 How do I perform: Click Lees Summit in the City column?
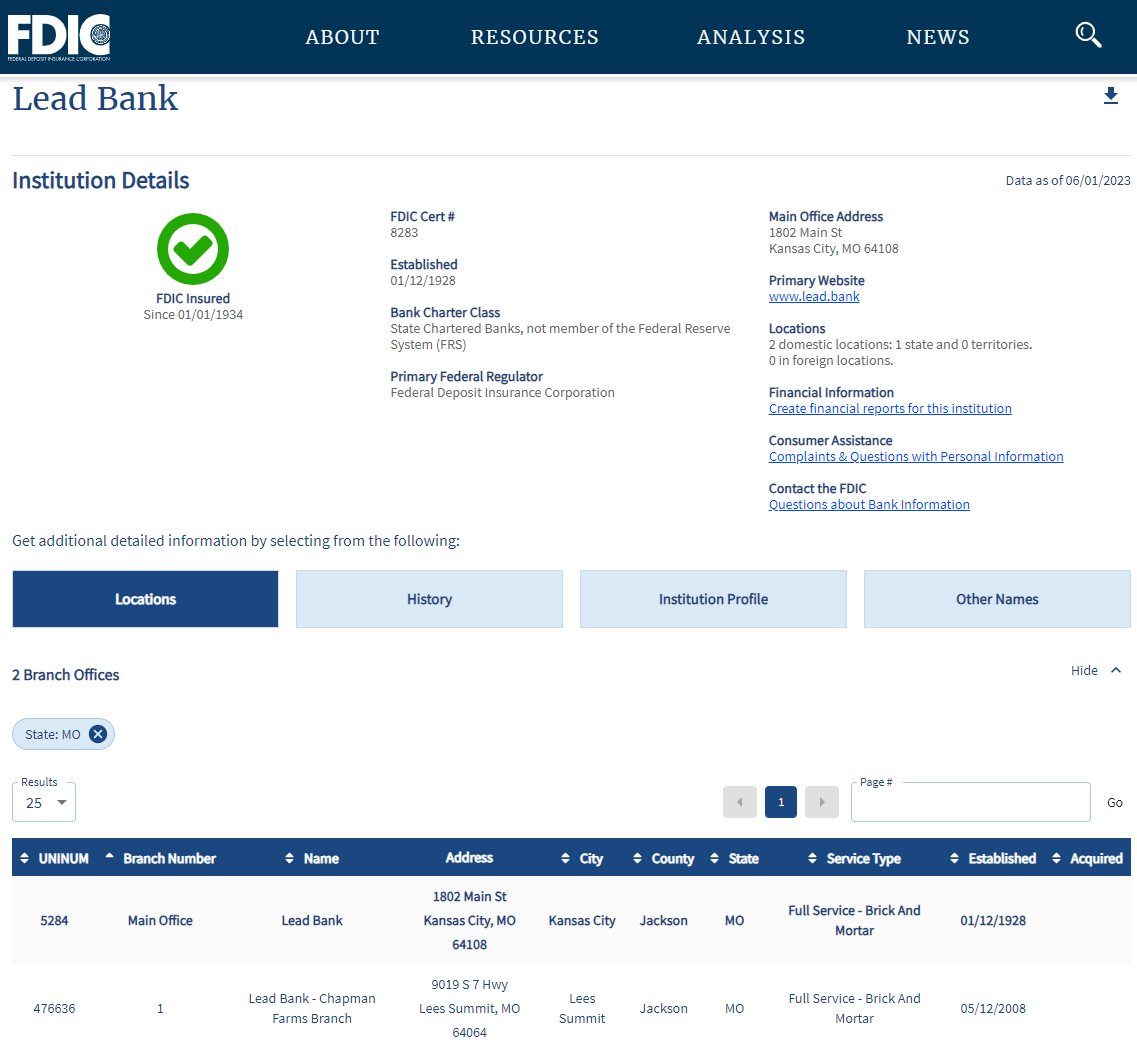click(582, 1008)
